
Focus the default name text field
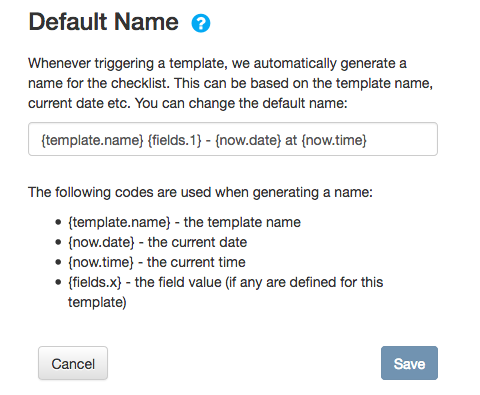tap(233, 139)
